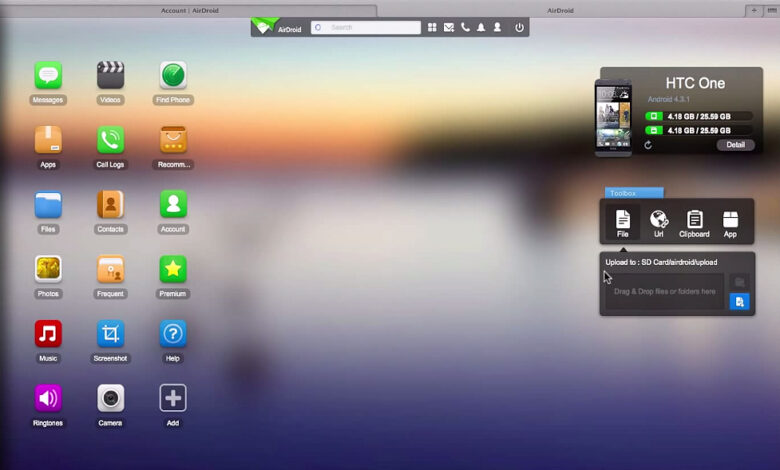This screenshot has width=780, height=470.
Task: Open the Recommended shopping bag icon
Action: point(173,140)
